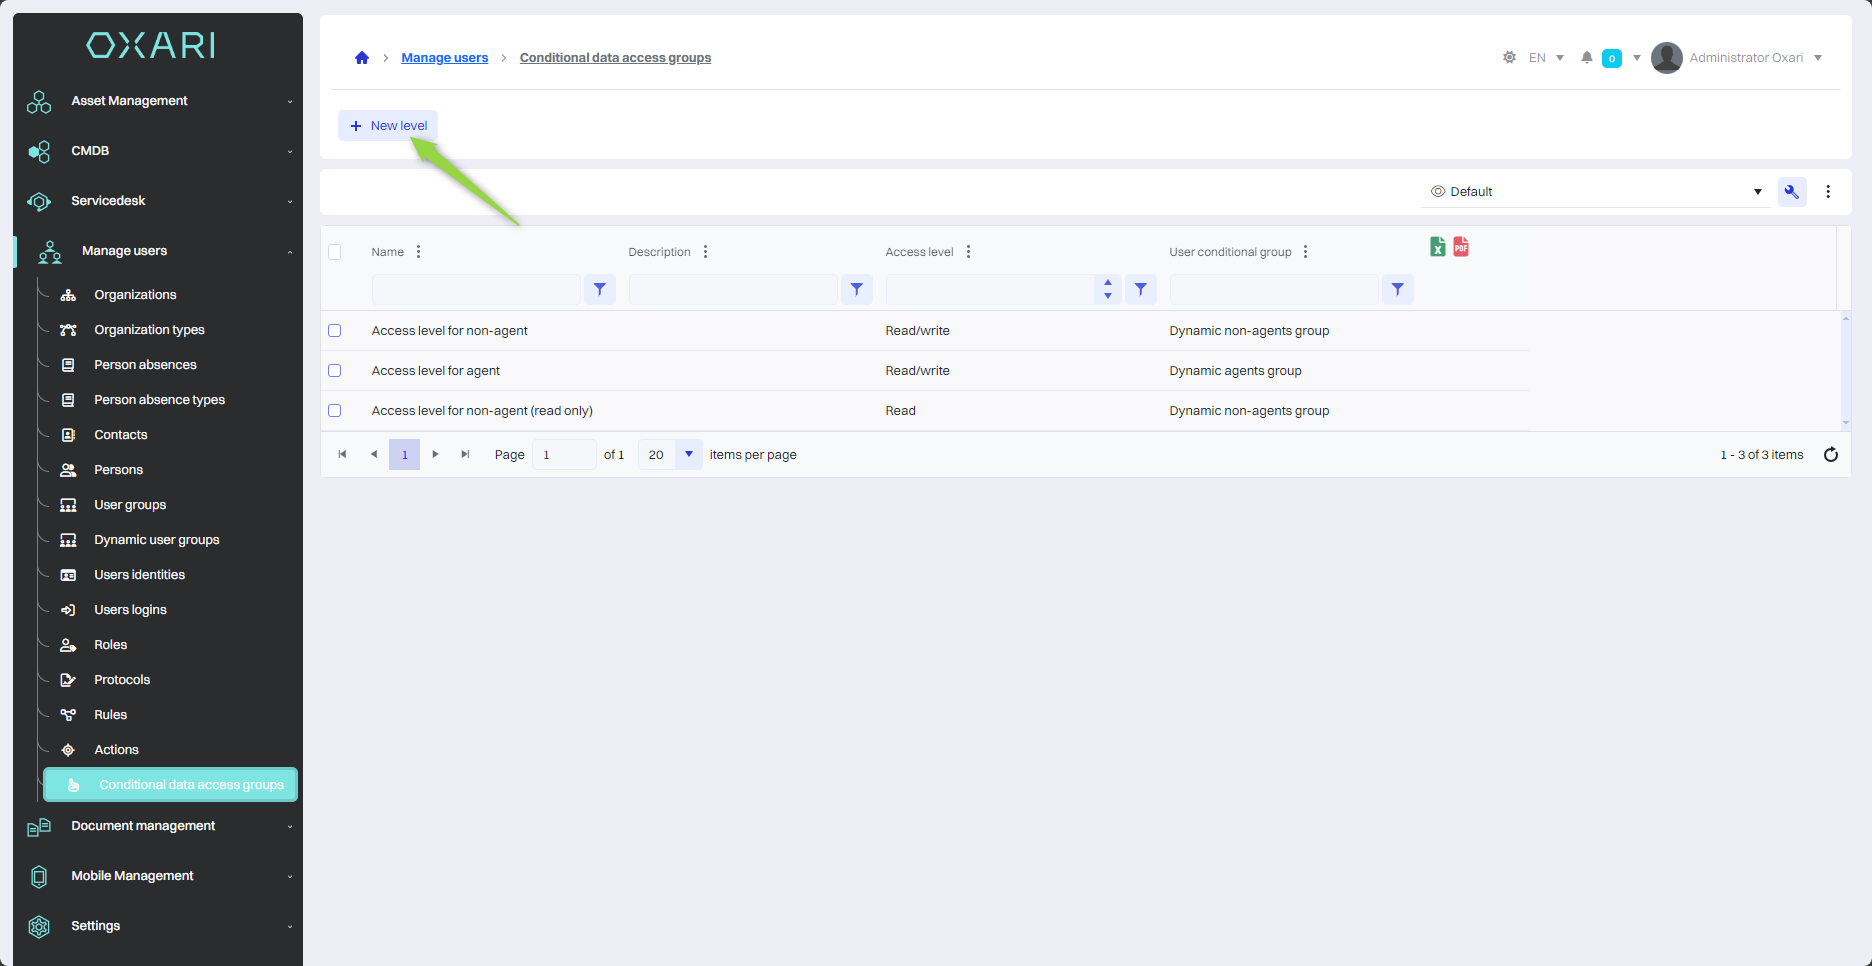Export table to Excel icon
Image resolution: width=1872 pixels, height=966 pixels.
tap(1437, 247)
